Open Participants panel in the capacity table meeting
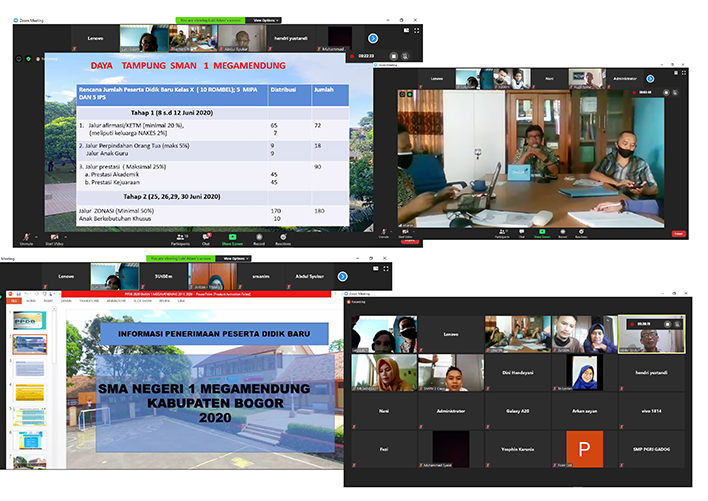This screenshot has height=501, width=708. click(x=180, y=239)
